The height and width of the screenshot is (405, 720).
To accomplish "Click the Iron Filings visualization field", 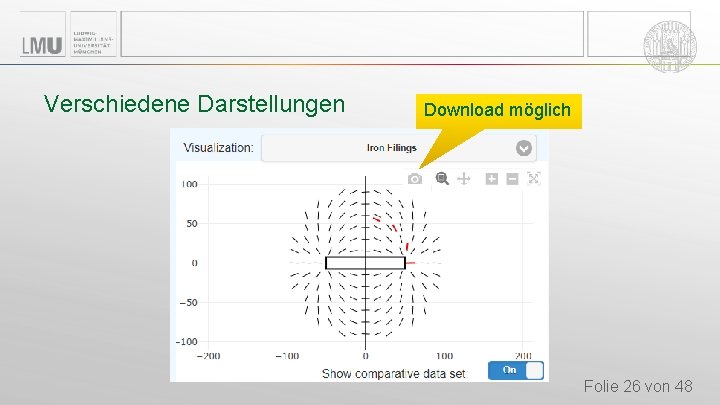I will tap(399, 148).
